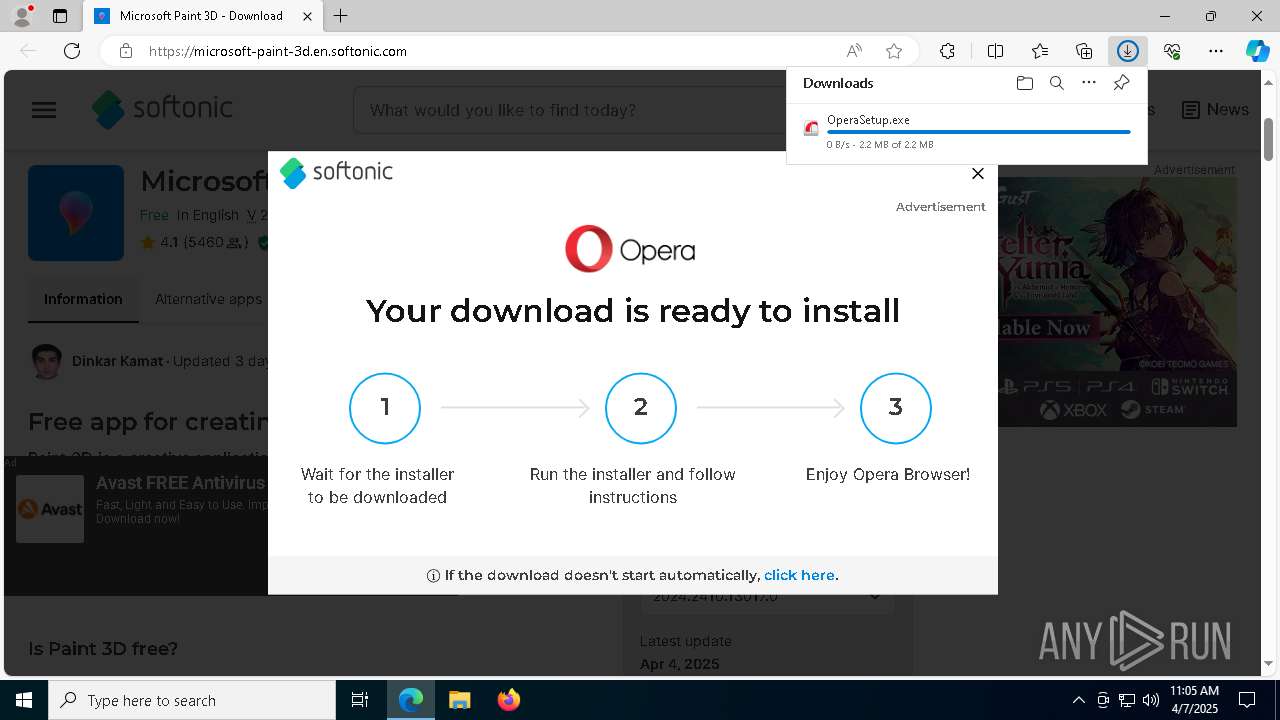The width and height of the screenshot is (1280, 720).
Task: Open the Copilot sidebar
Action: coord(1258,51)
